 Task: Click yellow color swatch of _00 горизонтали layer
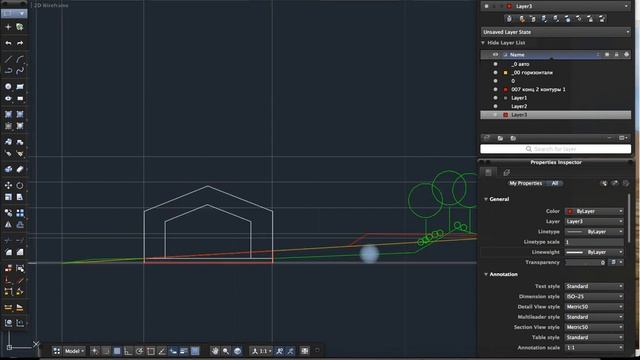pos(505,73)
